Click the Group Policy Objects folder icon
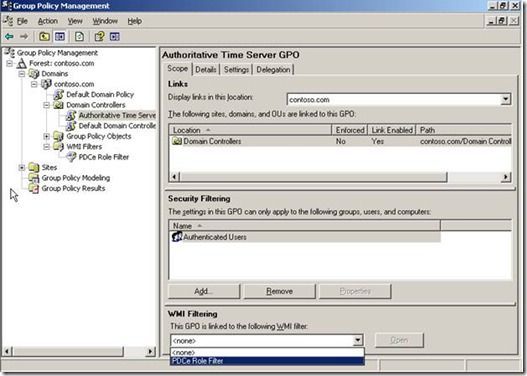527x376 pixels. (59, 136)
